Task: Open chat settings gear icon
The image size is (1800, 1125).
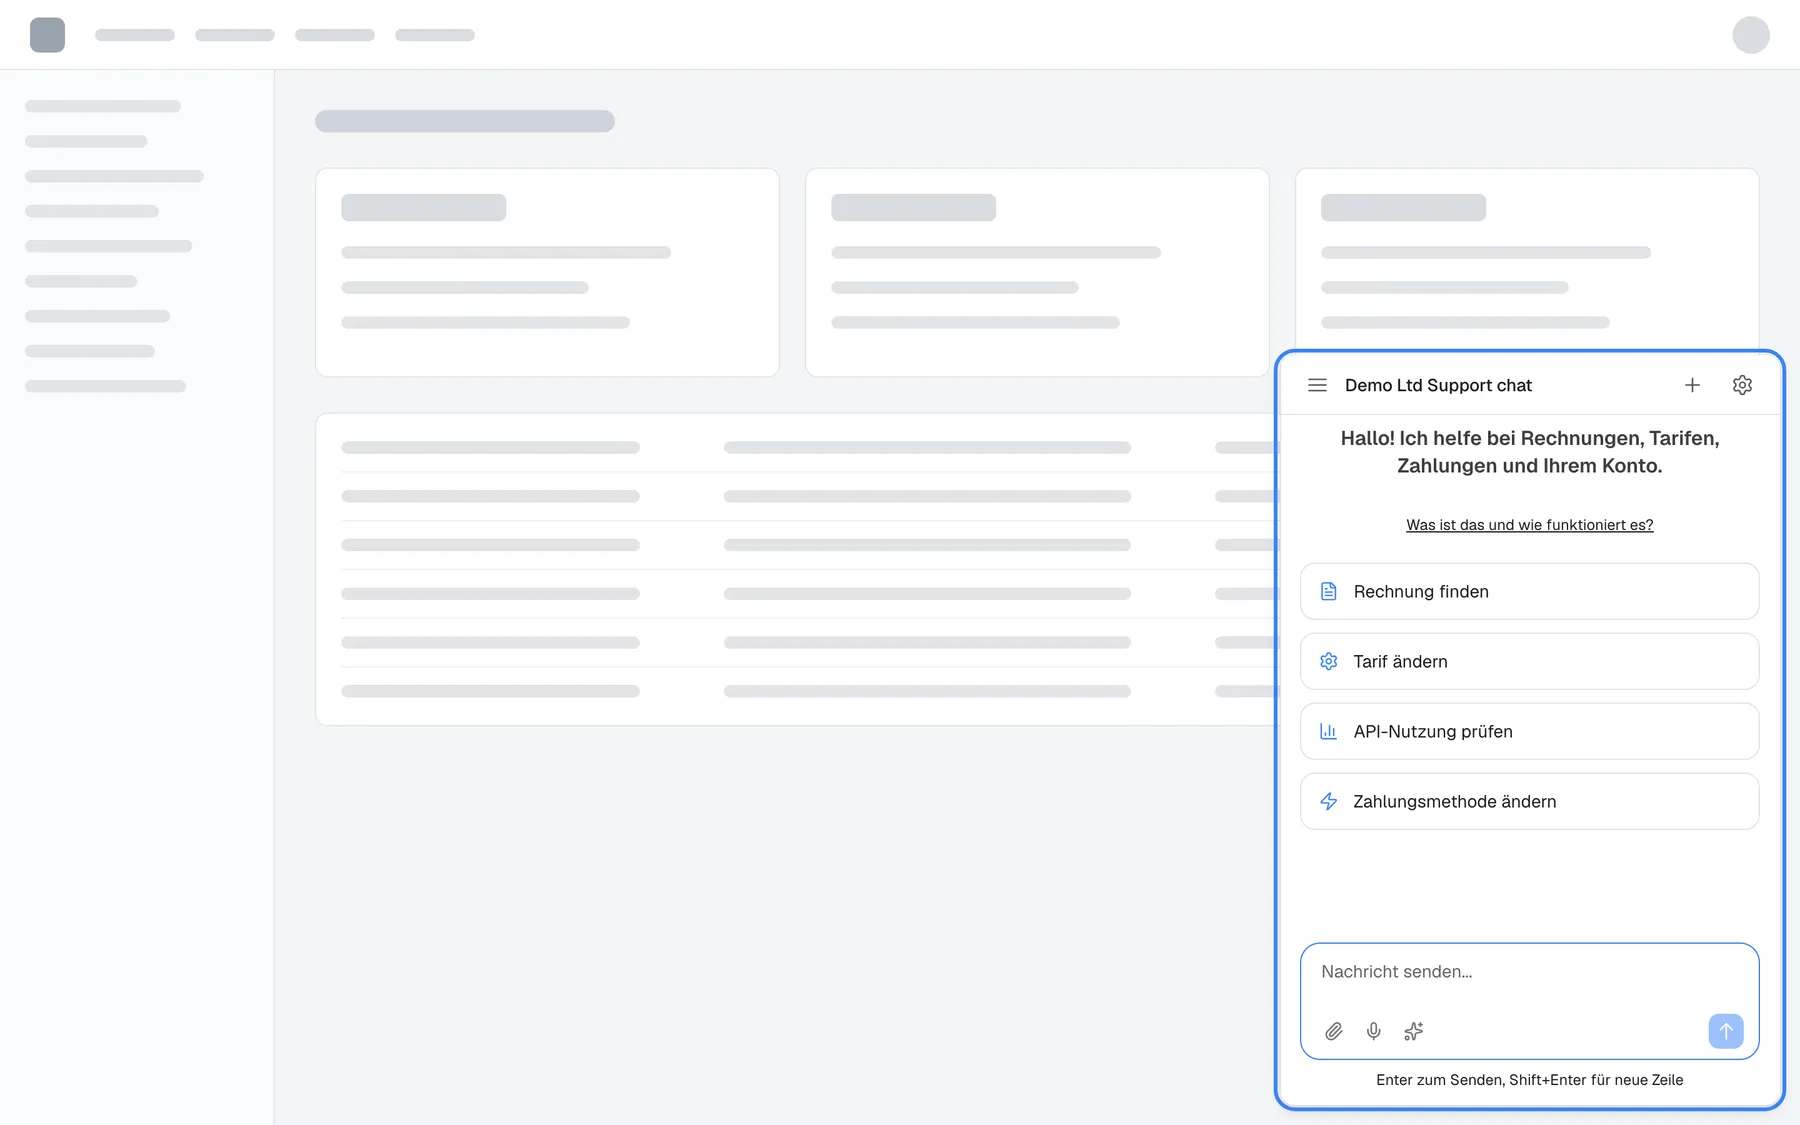Action: [x=1742, y=385]
